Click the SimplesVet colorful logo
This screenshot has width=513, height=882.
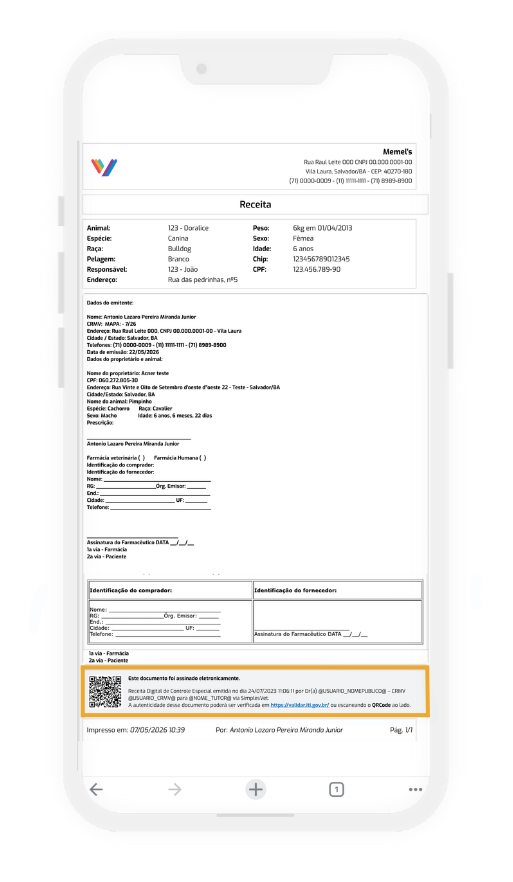click(x=104, y=166)
